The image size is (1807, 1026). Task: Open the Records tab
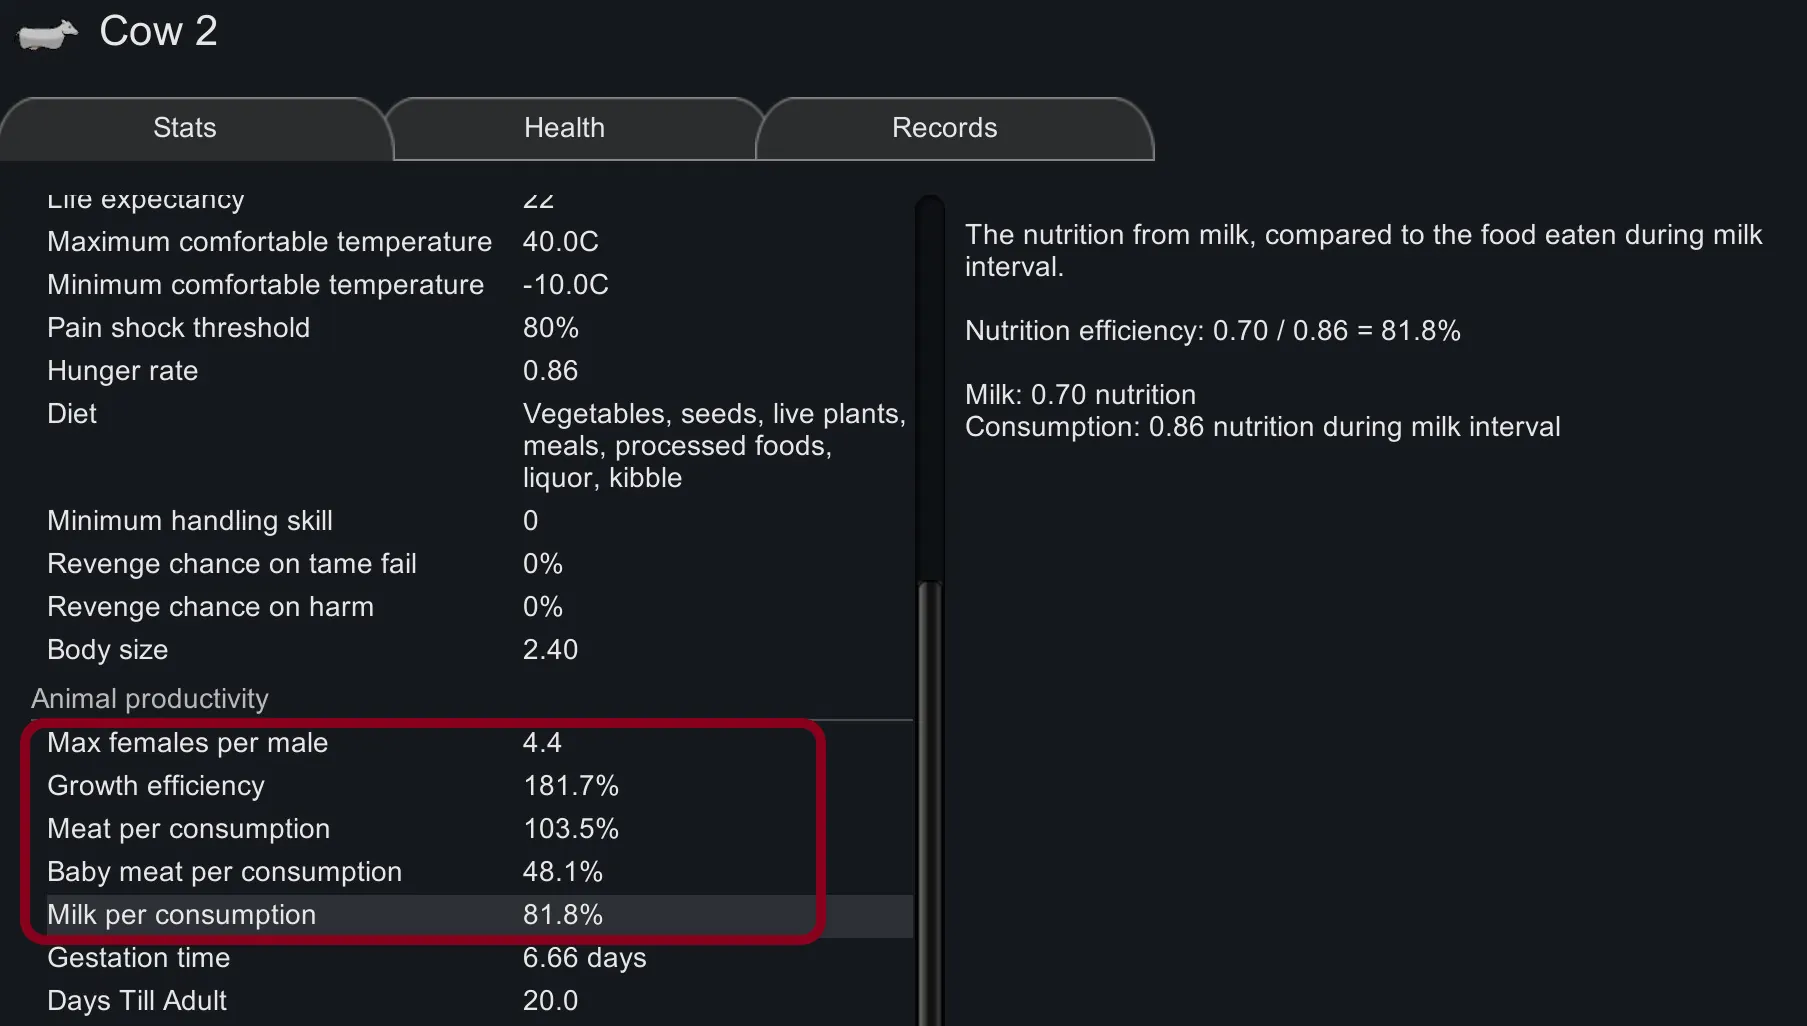(x=944, y=128)
